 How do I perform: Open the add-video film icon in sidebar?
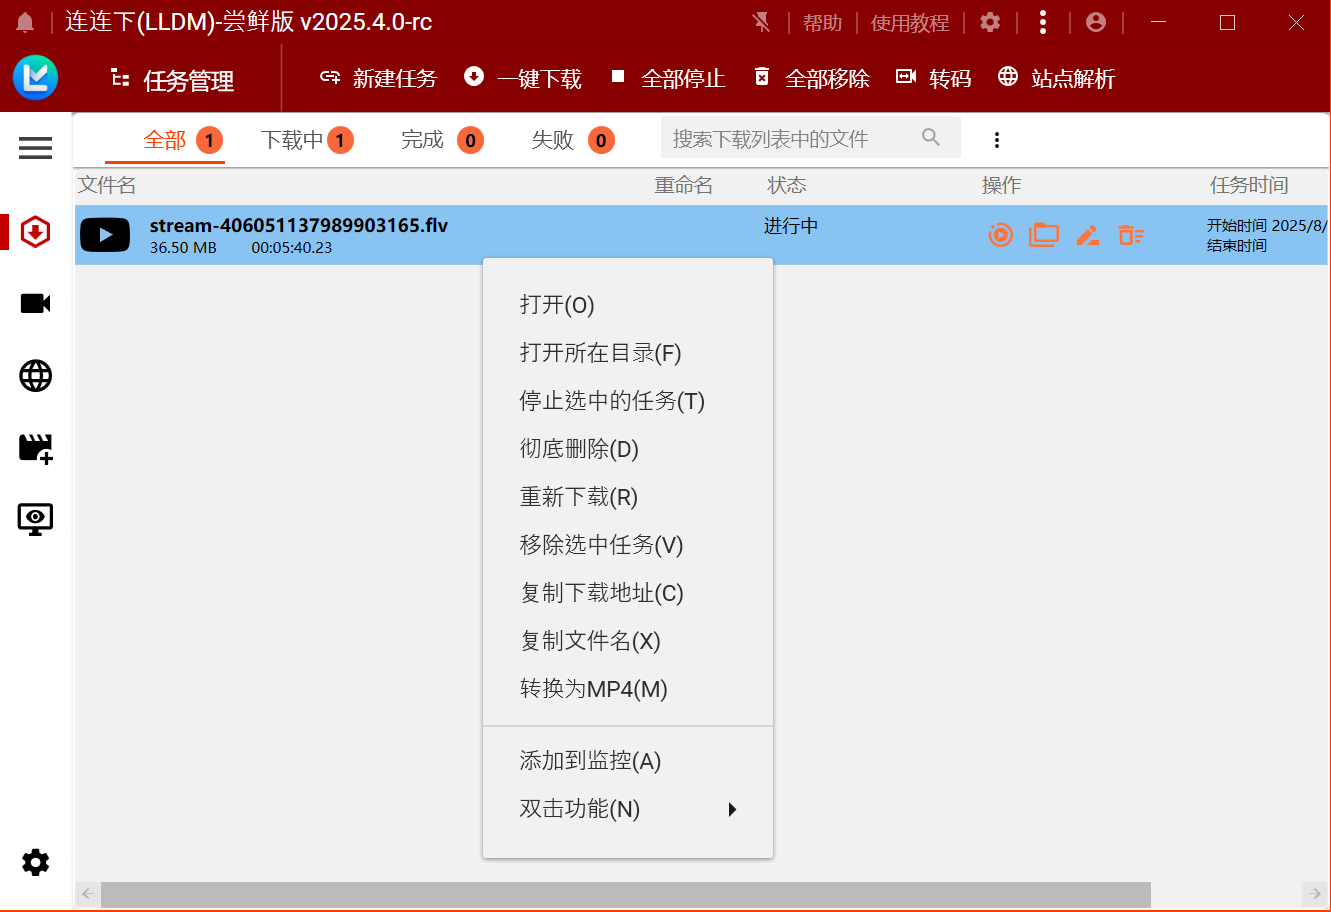(x=35, y=448)
